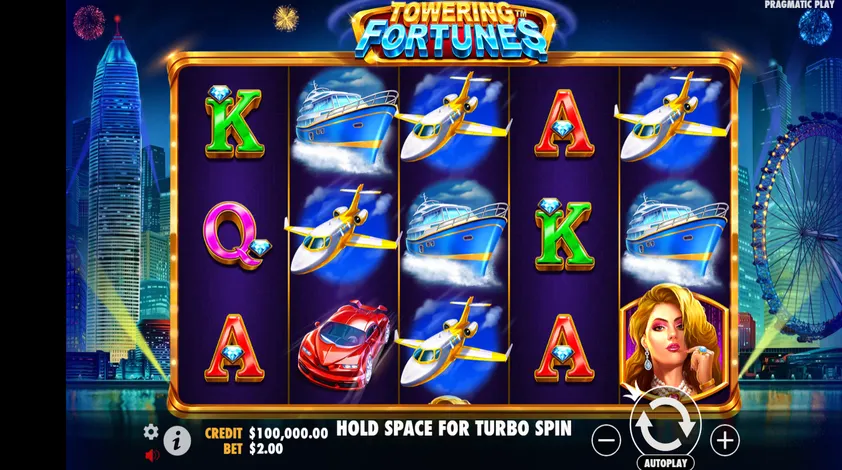Click the red A at bottom of first reel
842x470 pixels.
point(234,348)
